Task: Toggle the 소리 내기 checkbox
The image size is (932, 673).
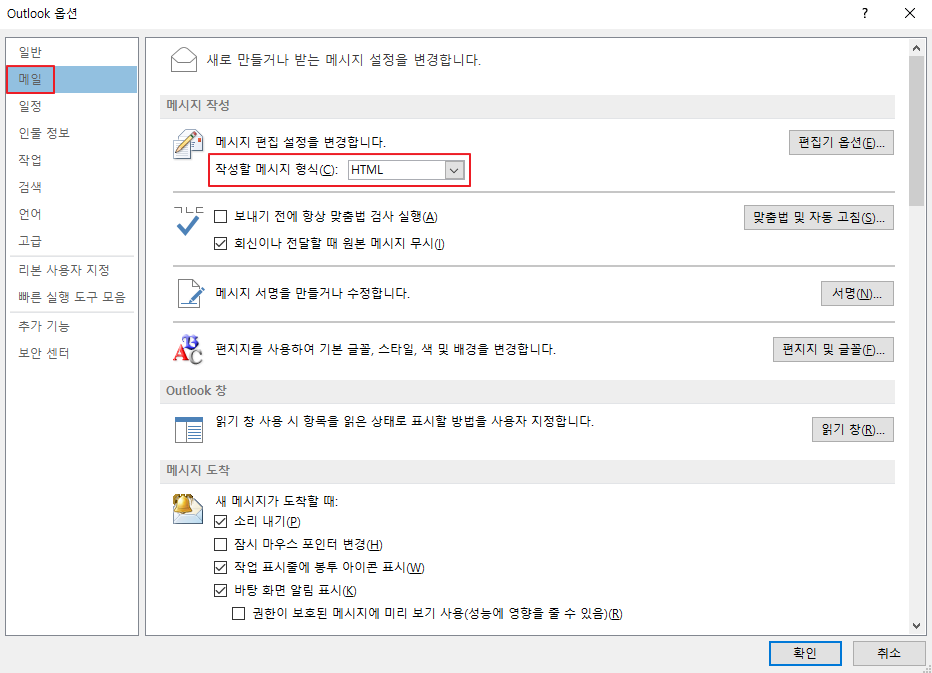Action: click(x=221, y=521)
